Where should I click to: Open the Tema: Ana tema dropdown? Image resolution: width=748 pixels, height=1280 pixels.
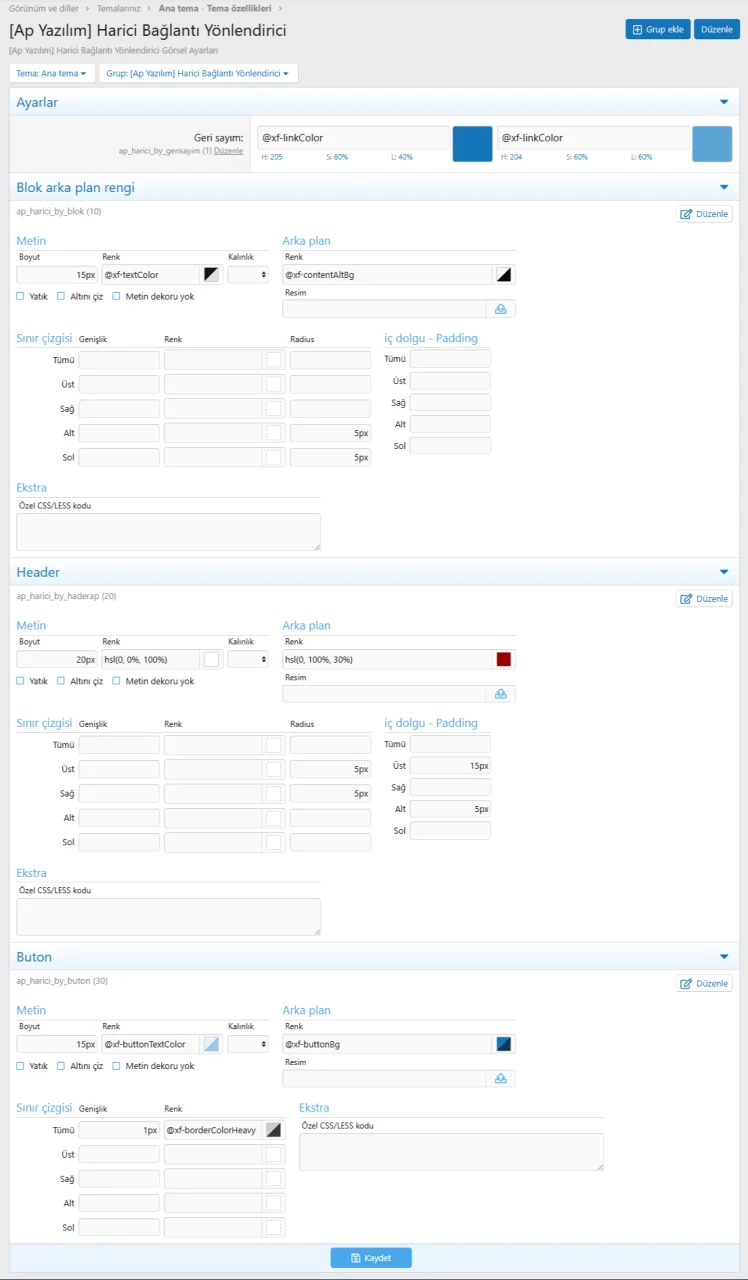click(x=51, y=73)
